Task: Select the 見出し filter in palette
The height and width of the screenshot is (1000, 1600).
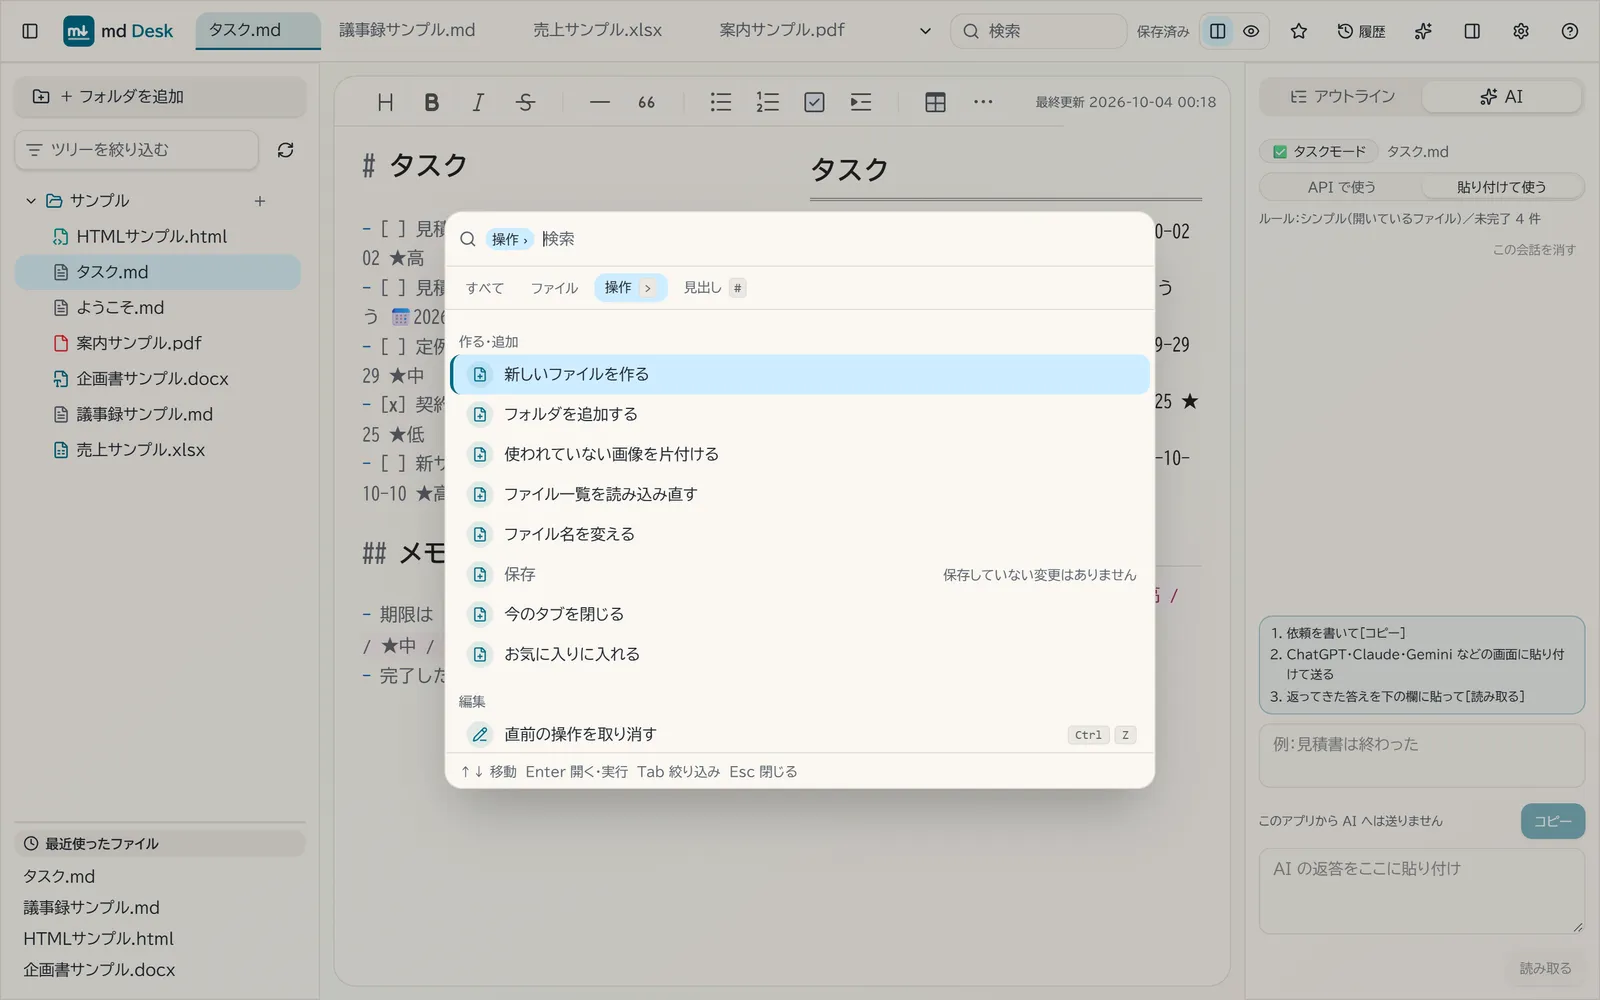Action: (x=714, y=288)
